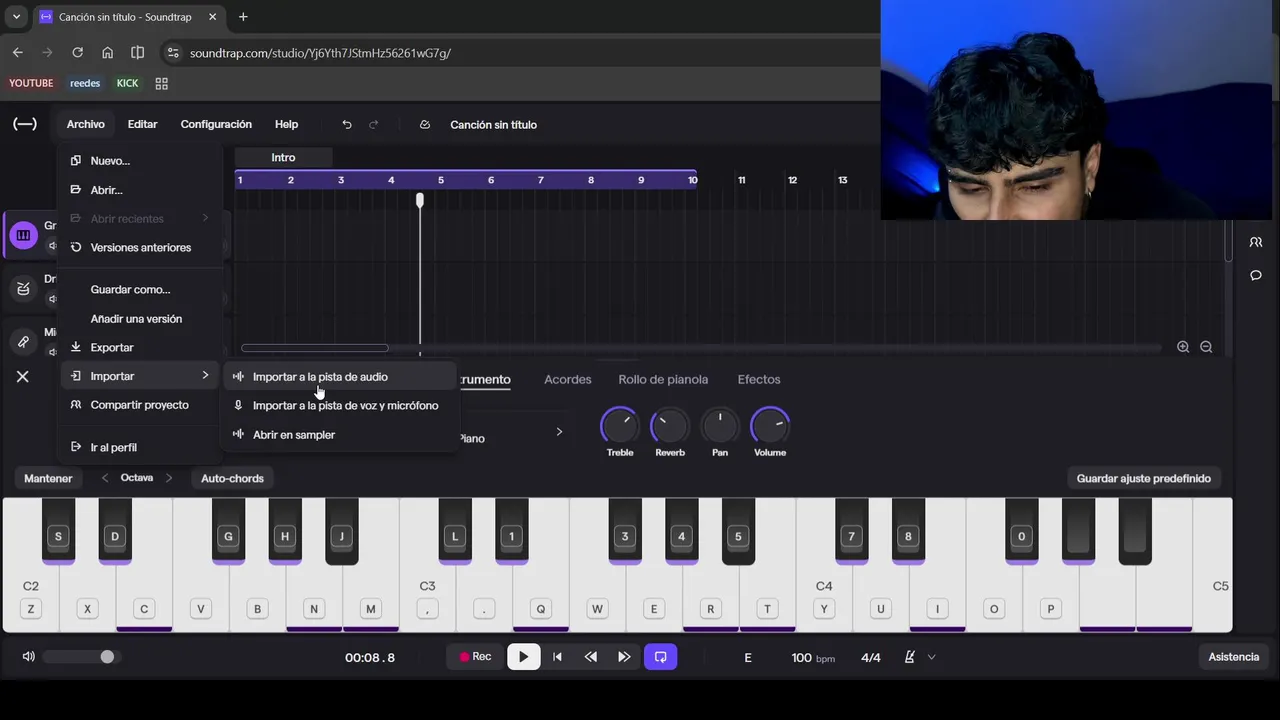
Task: Switch to the Acordes tab
Action: click(x=567, y=379)
